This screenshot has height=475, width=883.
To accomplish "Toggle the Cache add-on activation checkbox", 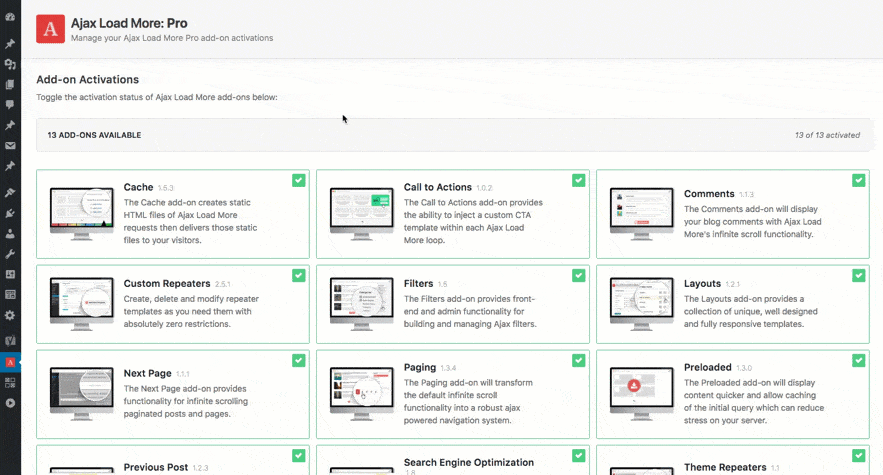I will 299,180.
